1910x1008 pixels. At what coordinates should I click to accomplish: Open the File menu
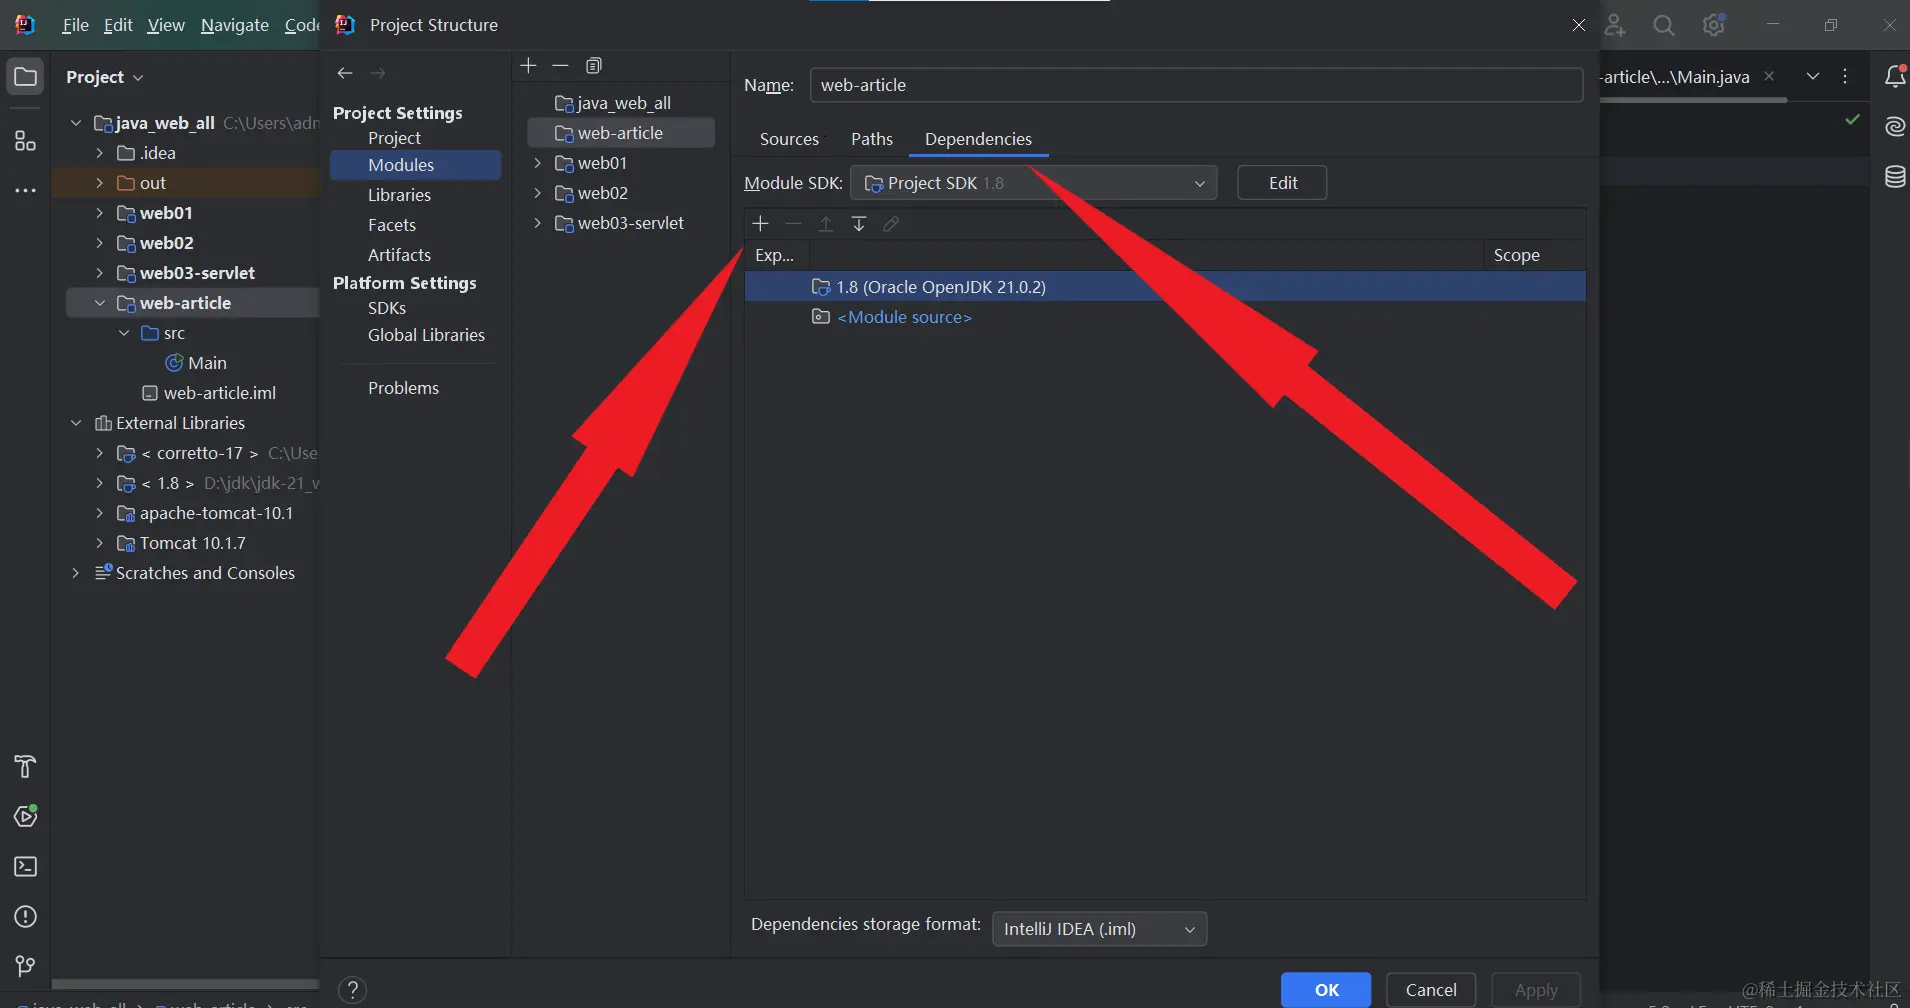[x=75, y=25]
